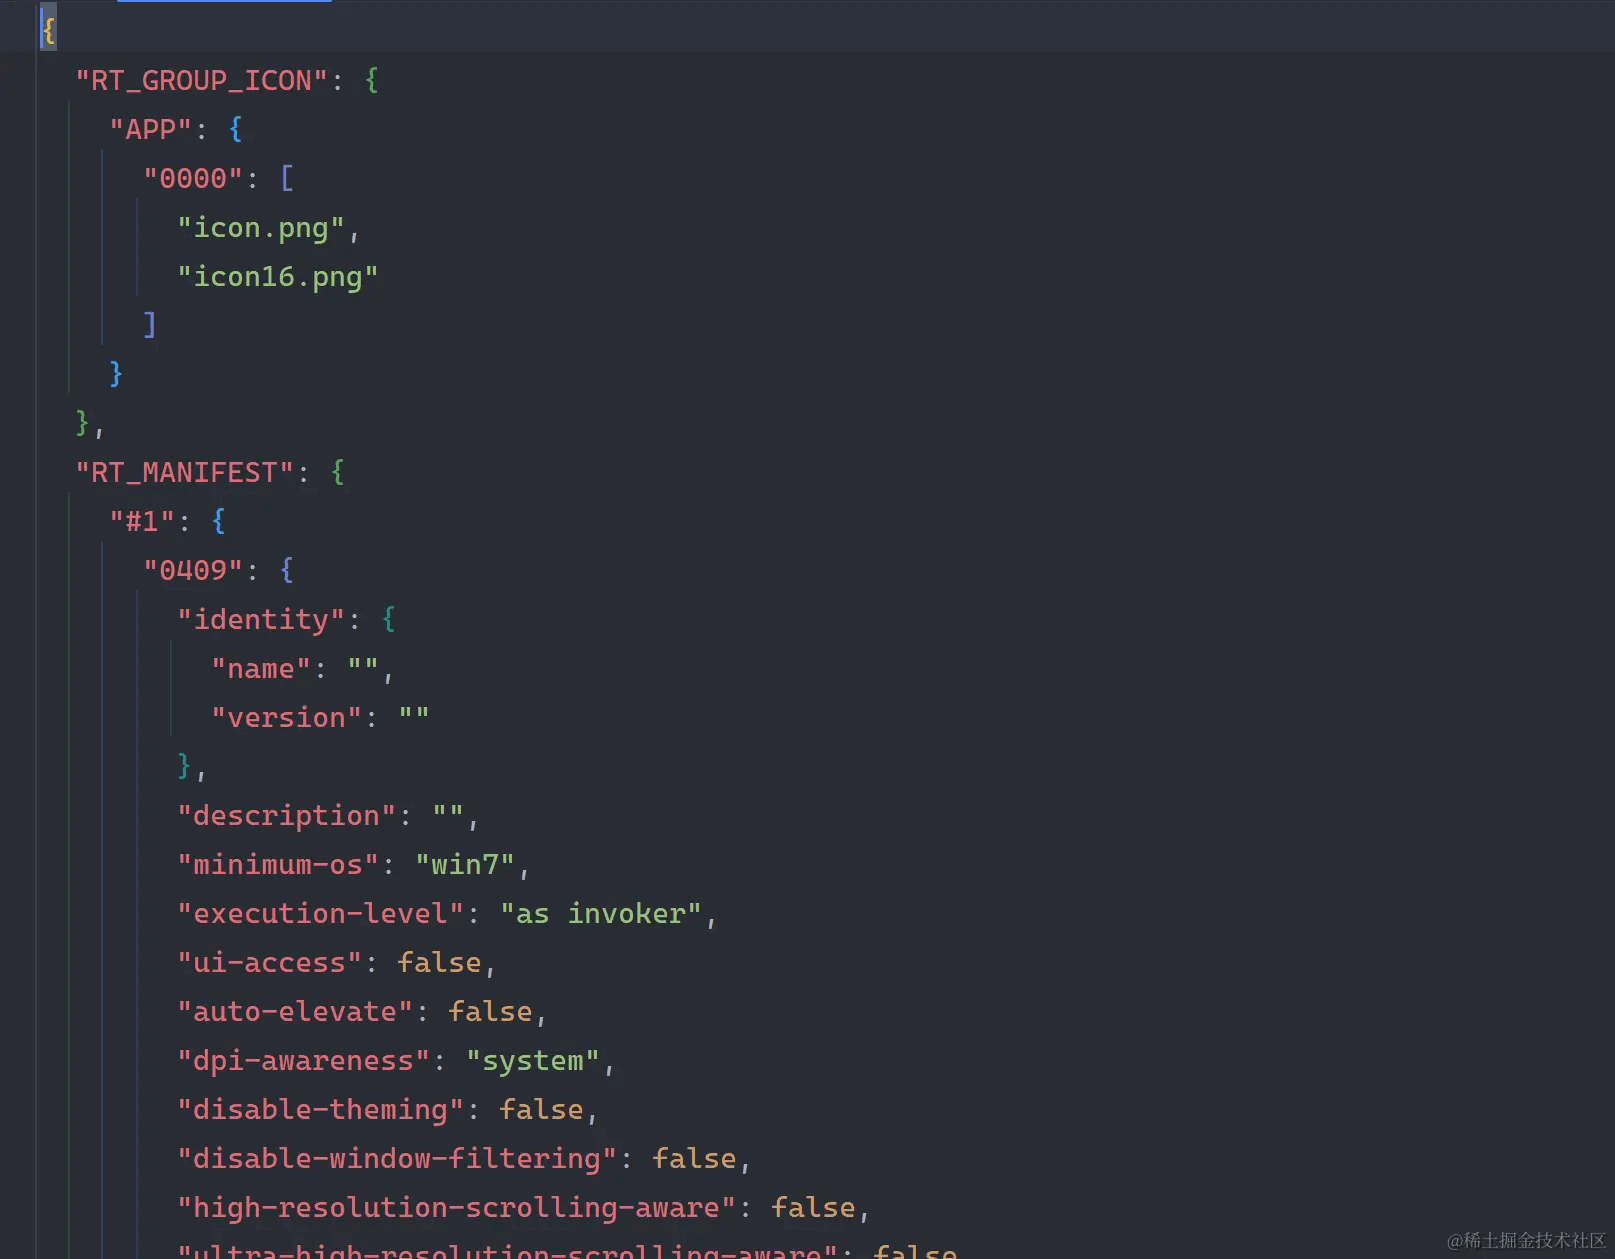Click the "version" key
The width and height of the screenshot is (1615, 1259).
[x=286, y=717]
